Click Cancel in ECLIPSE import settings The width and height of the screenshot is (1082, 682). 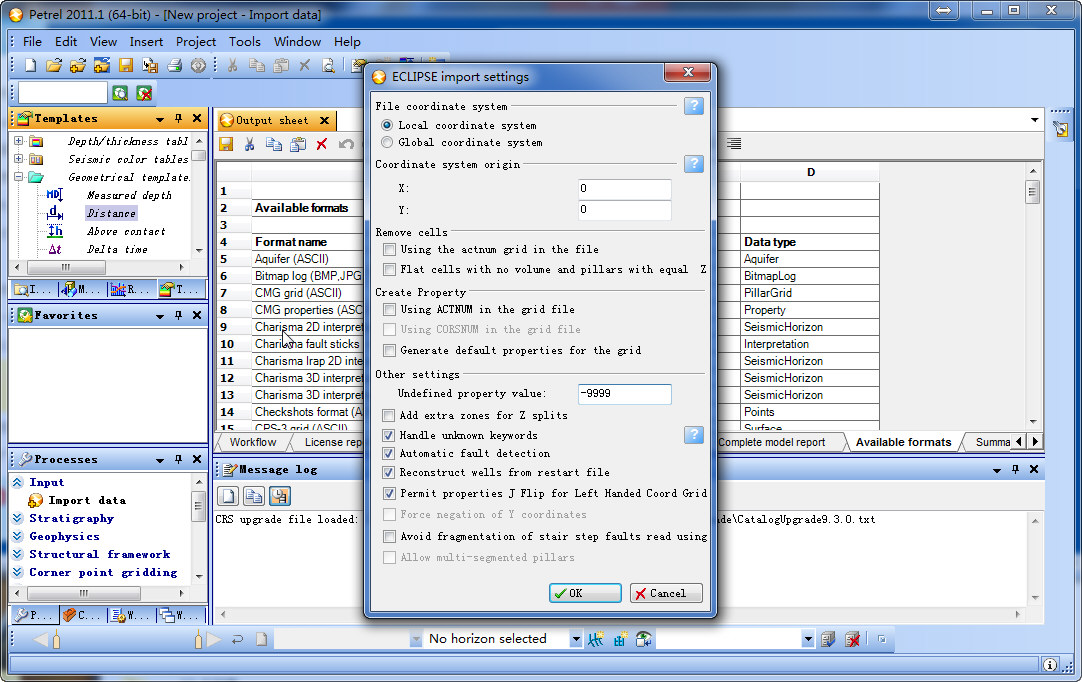(x=667, y=593)
